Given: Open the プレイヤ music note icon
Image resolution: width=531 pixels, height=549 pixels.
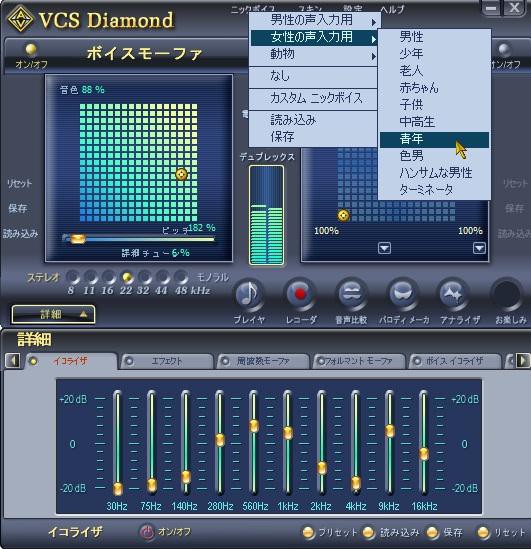Looking at the screenshot, I should [249, 294].
